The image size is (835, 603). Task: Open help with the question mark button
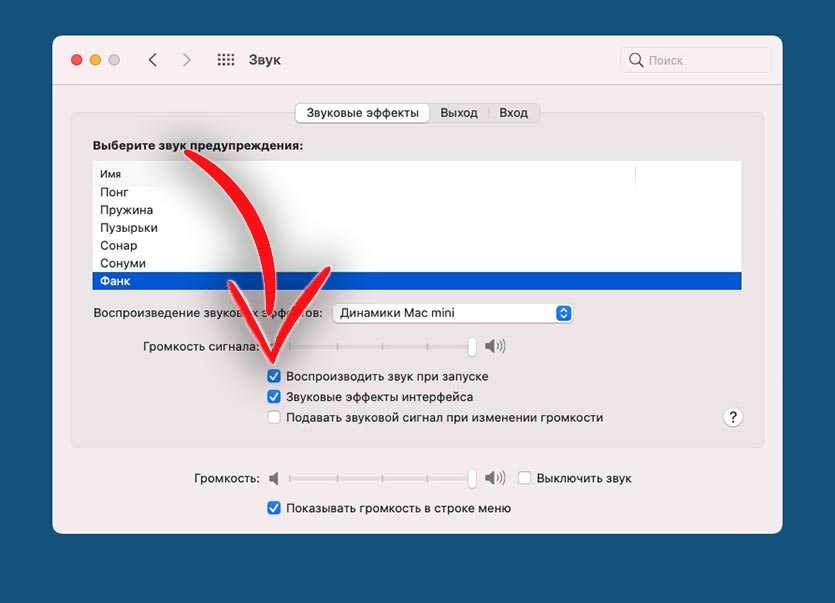(733, 417)
